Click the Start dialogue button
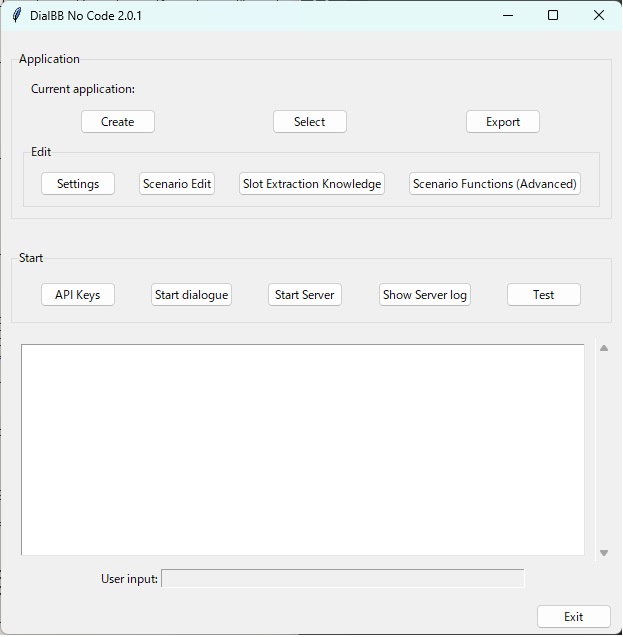The image size is (623, 637). click(x=191, y=295)
